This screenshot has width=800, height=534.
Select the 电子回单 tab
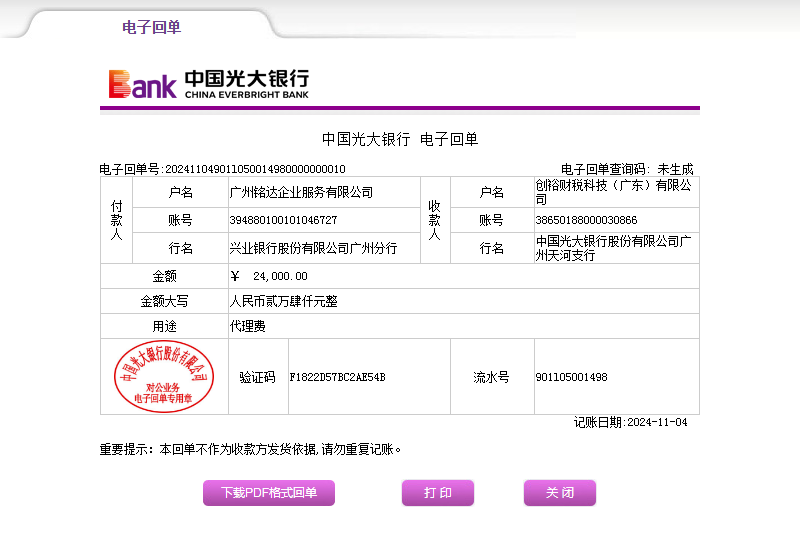coord(152,27)
